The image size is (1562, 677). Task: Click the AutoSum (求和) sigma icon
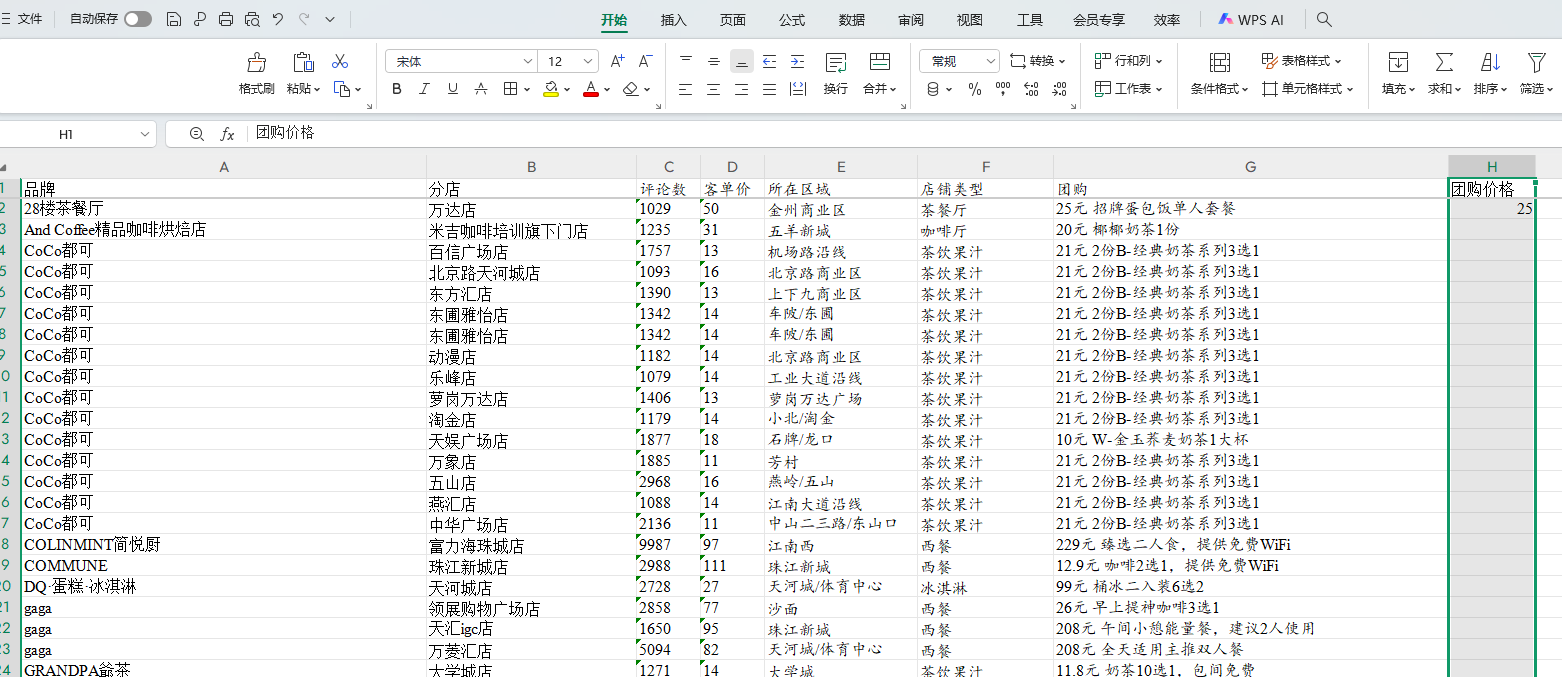1444,62
